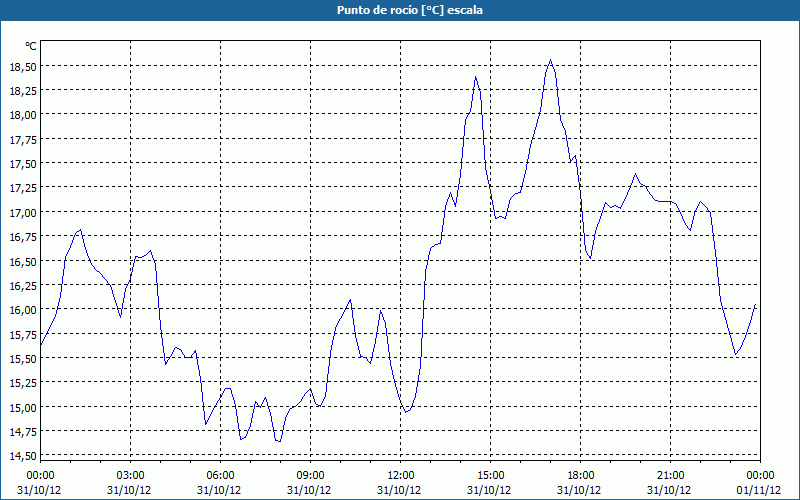Click the 17,75 y-axis value
Screen dimensions: 800x500
point(23,140)
